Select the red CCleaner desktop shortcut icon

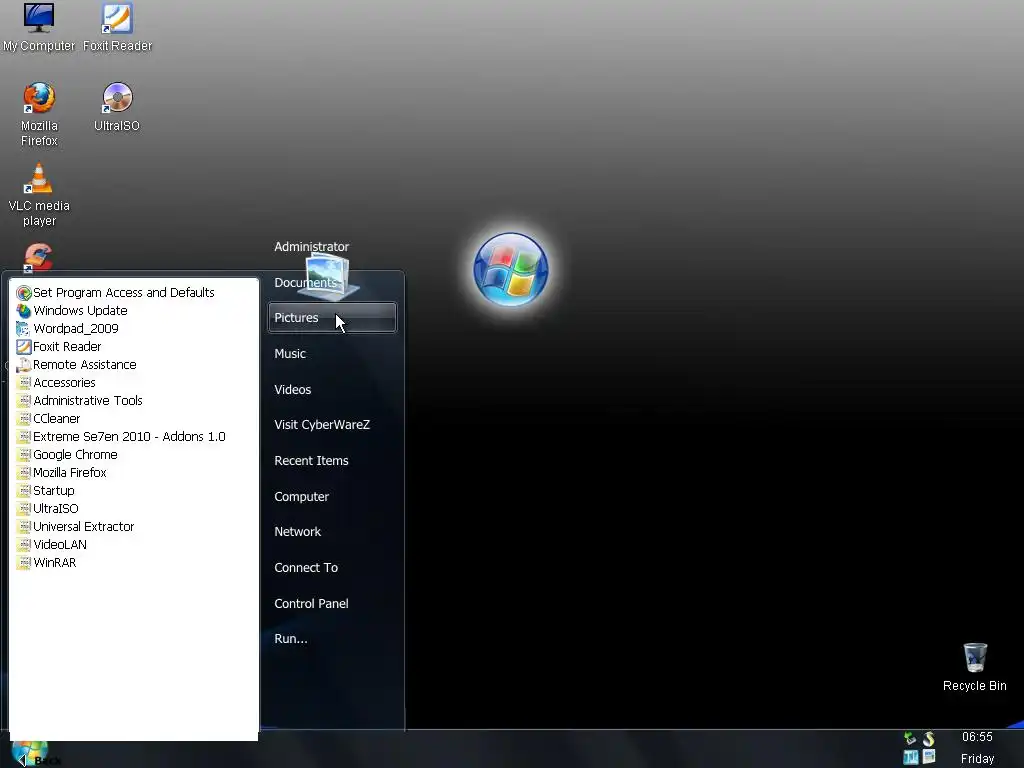pyautogui.click(x=38, y=257)
